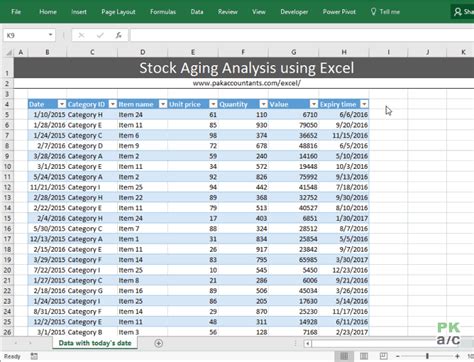Select quantity cell 826
474x362 pixels.
(x=243, y=177)
